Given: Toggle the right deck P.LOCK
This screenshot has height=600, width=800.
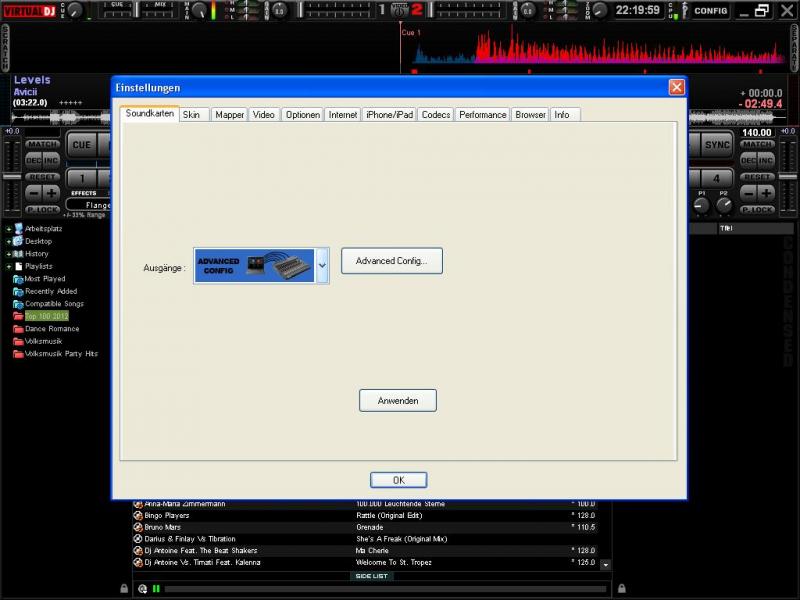Looking at the screenshot, I should pyautogui.click(x=757, y=210).
